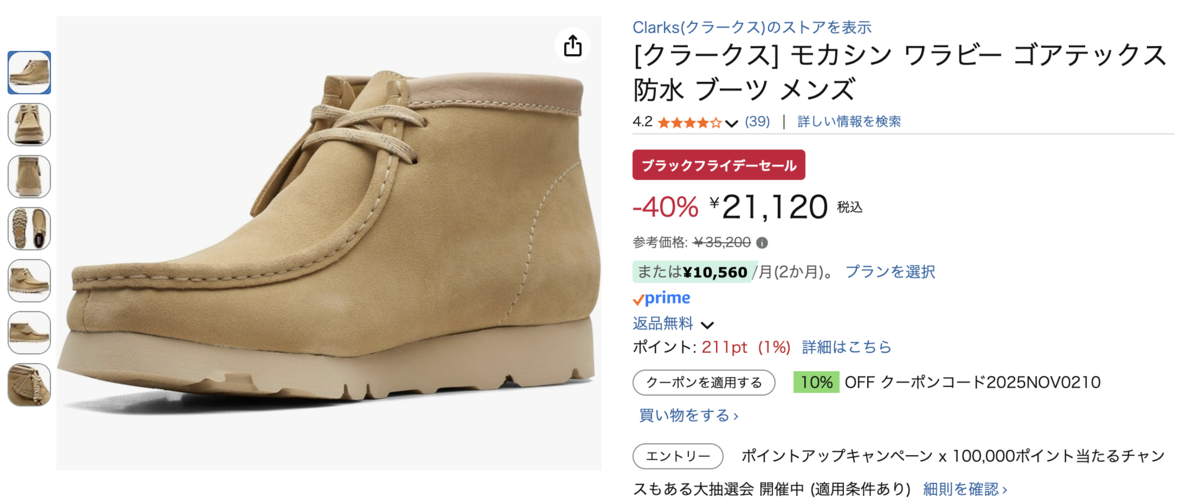Viewport: 1200px width, 504px height.
Task: Show the last close-up detail thumbnail
Action: pyautogui.click(x=29, y=384)
